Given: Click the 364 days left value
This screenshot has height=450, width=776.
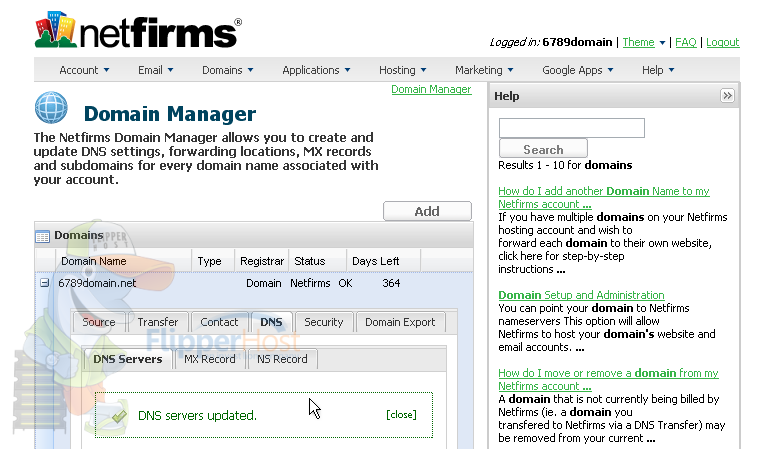Looking at the screenshot, I should (391, 283).
